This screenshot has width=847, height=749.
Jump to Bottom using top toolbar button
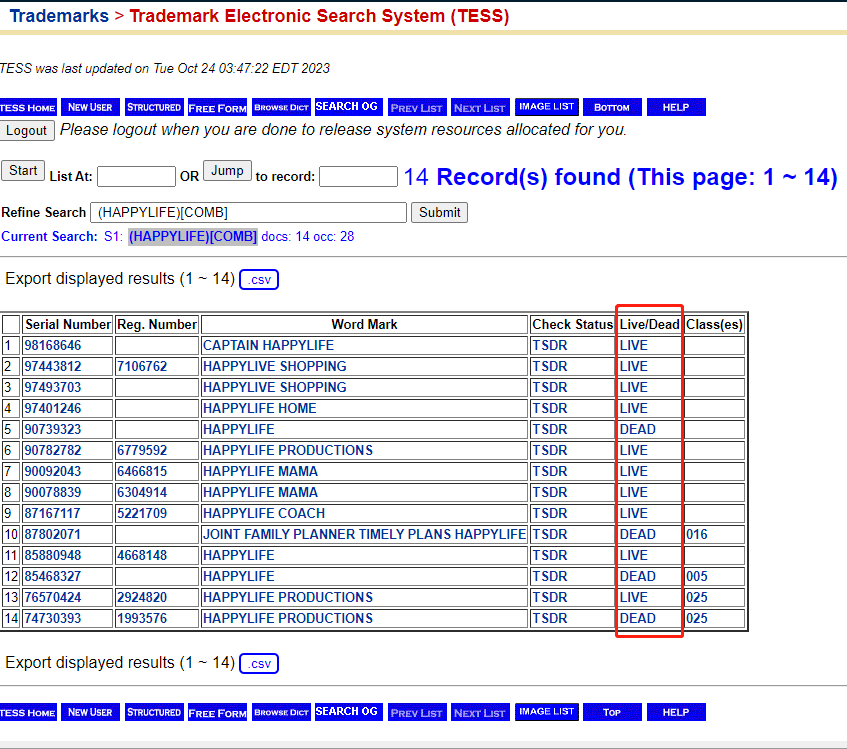tap(612, 107)
